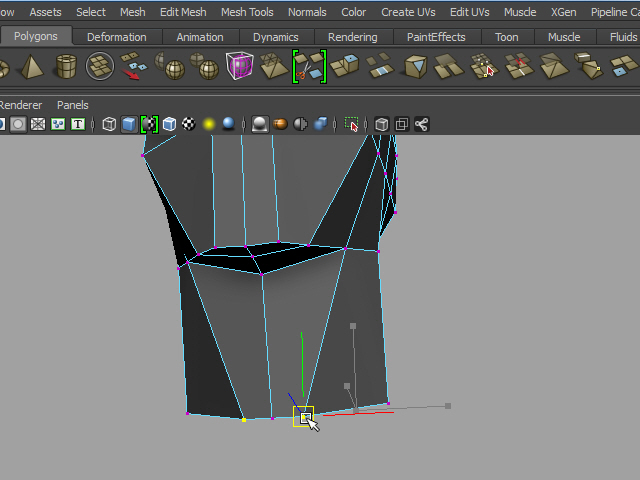The height and width of the screenshot is (480, 640).
Task: Click the pyramid primitive shelf icon
Action: (30, 68)
